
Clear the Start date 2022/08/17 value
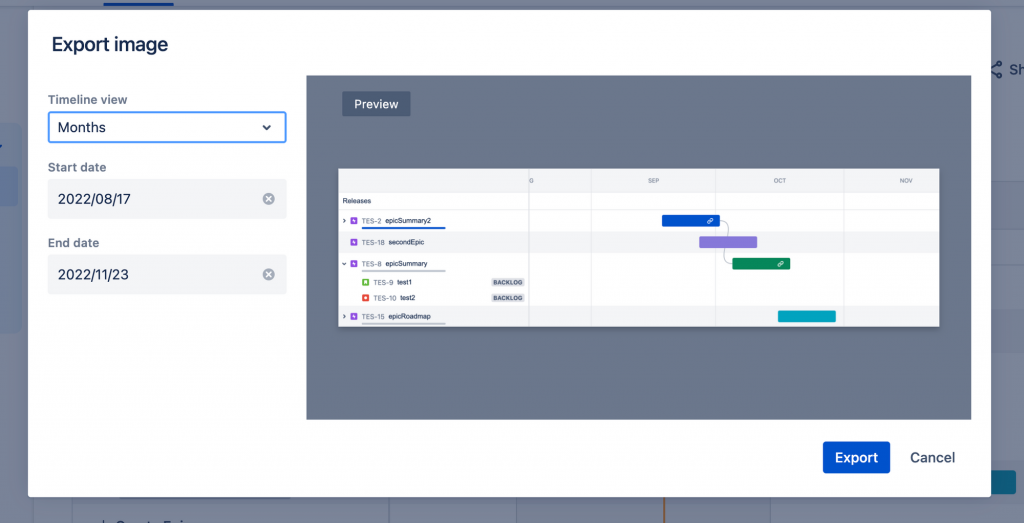268,199
